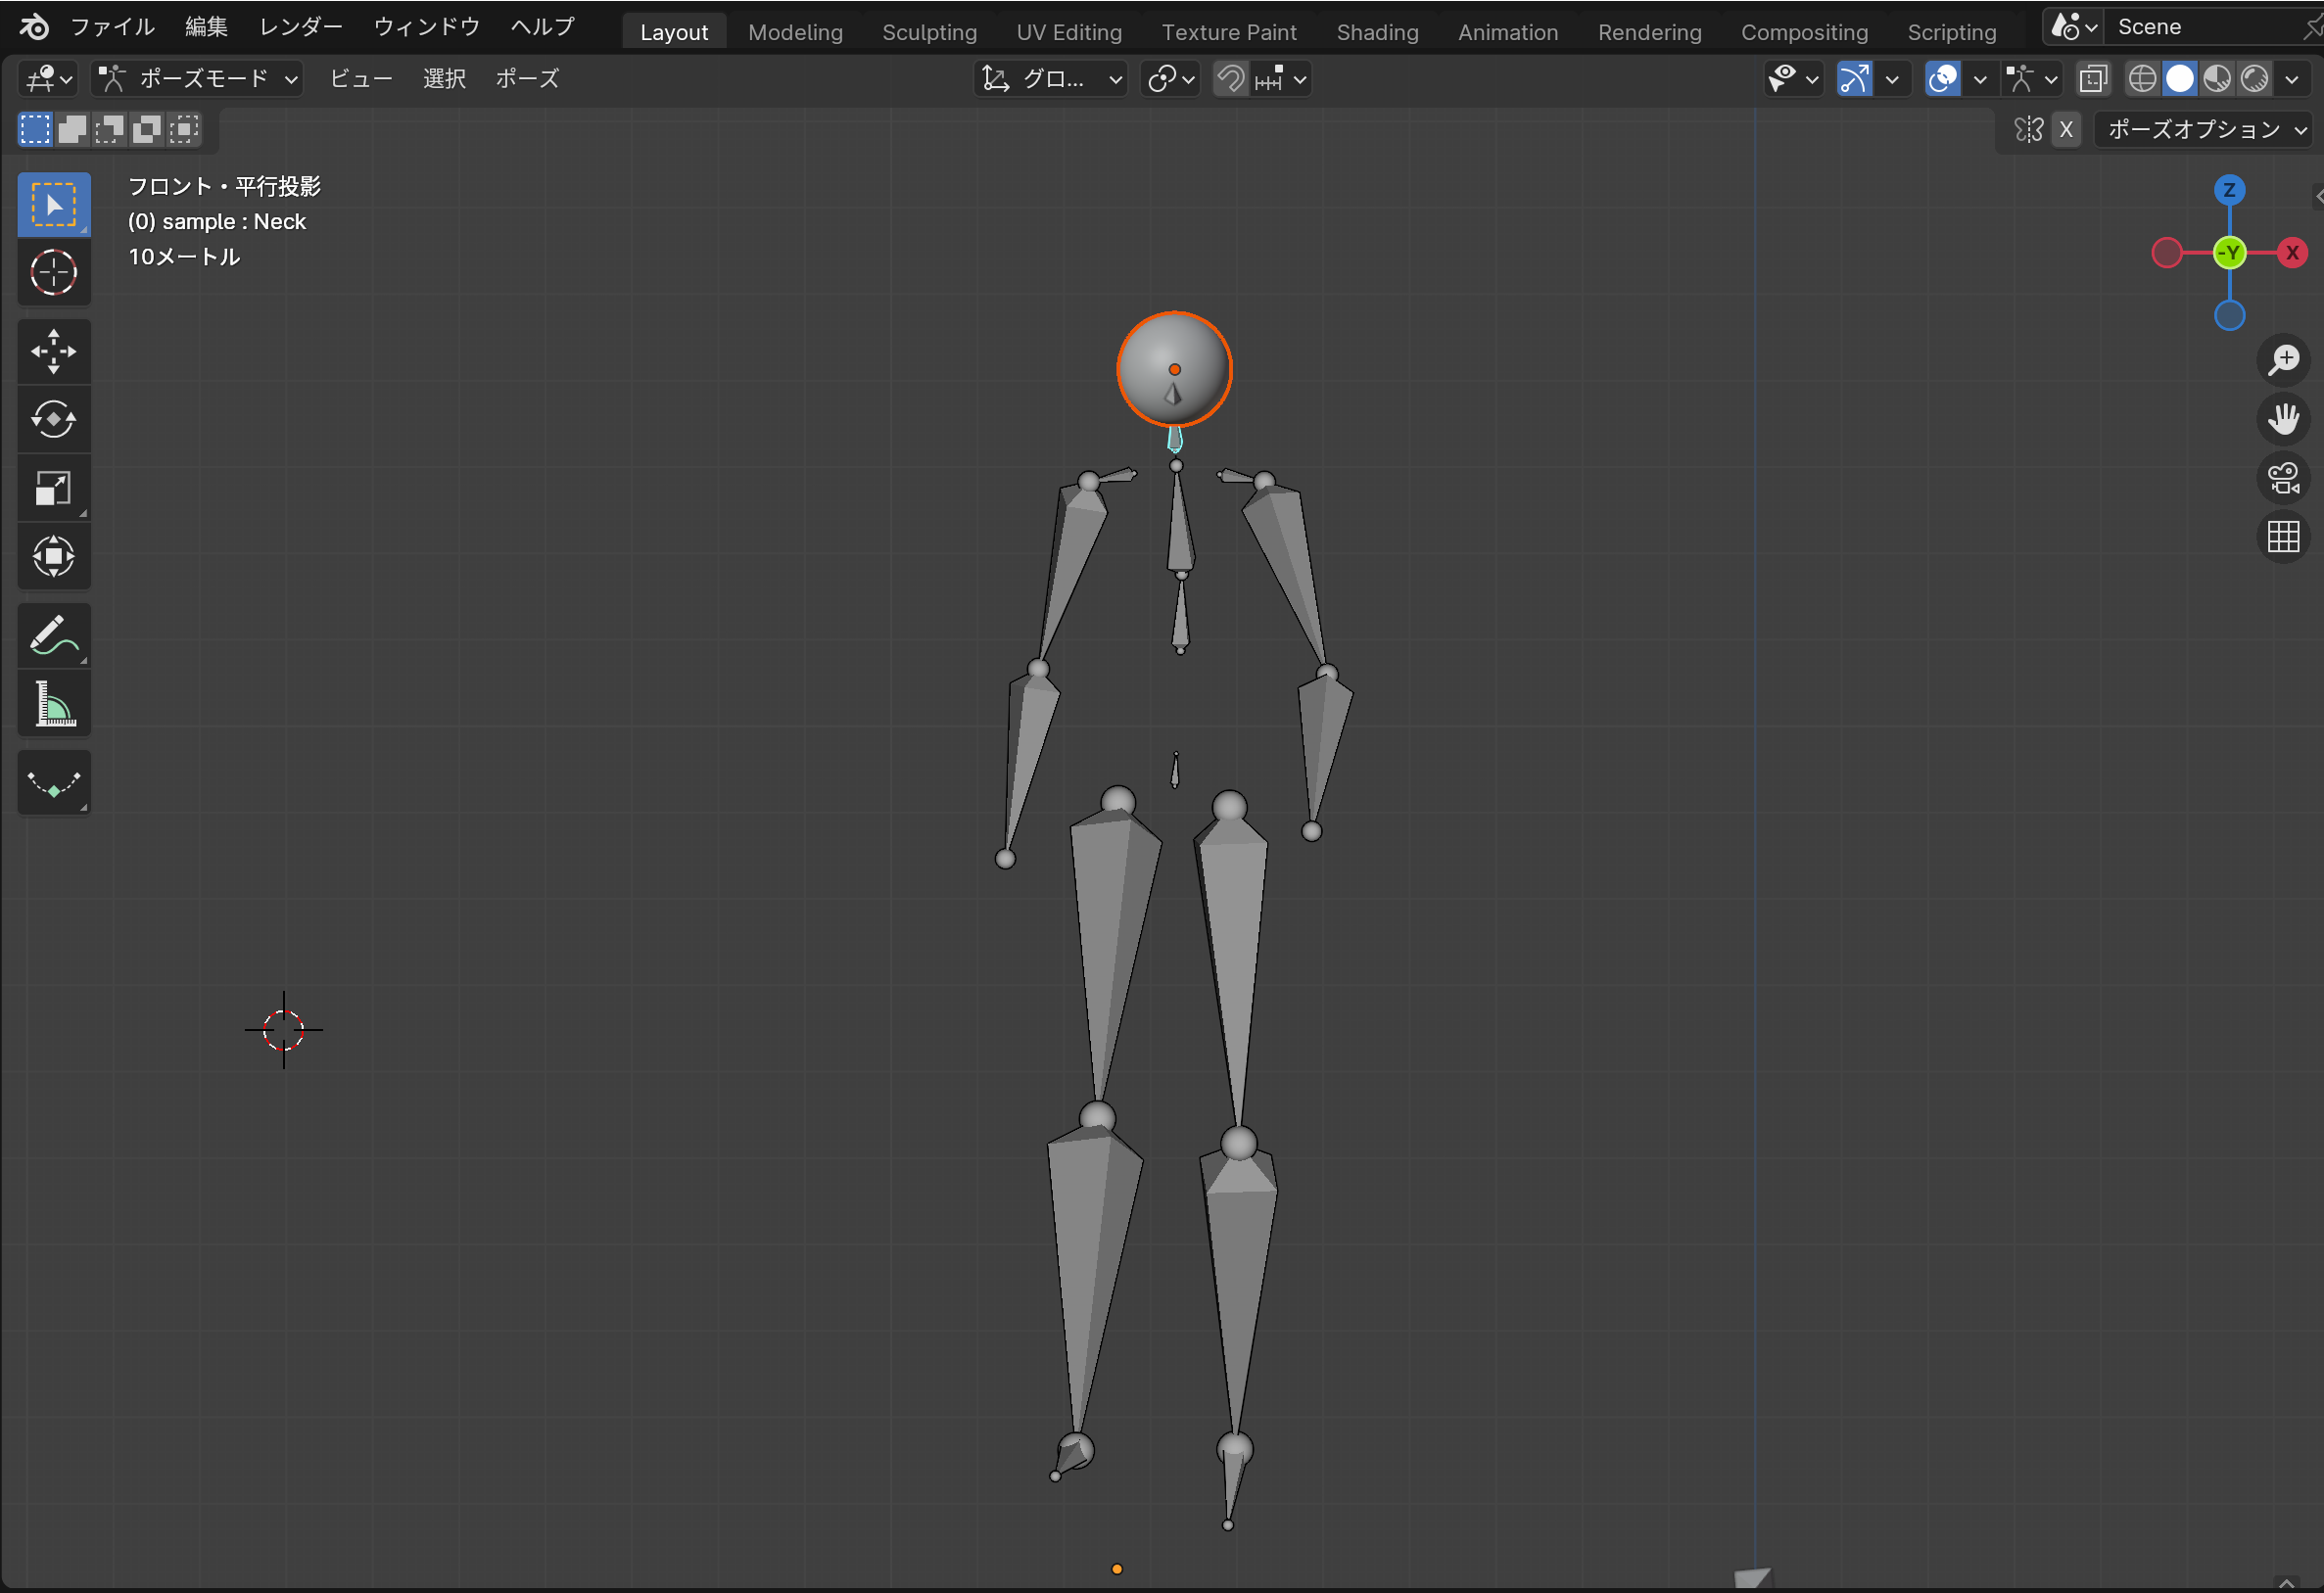
Task: Select the Select Box tool
Action: [x=54, y=205]
